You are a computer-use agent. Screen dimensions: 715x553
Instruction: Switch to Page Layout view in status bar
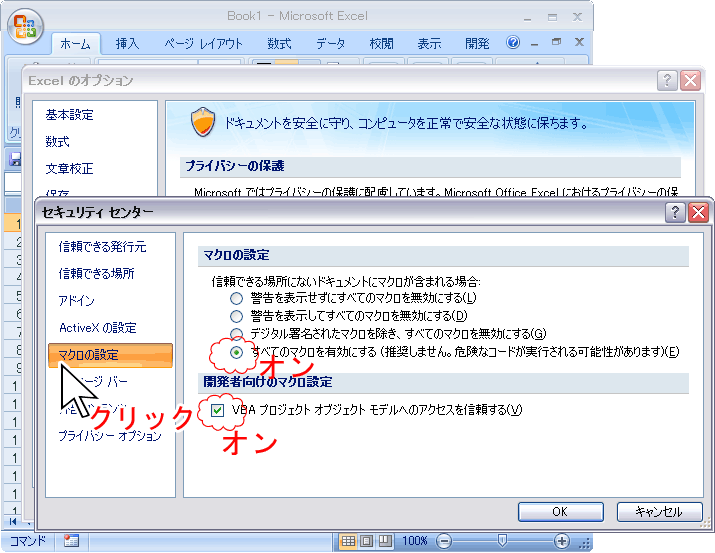[367, 541]
